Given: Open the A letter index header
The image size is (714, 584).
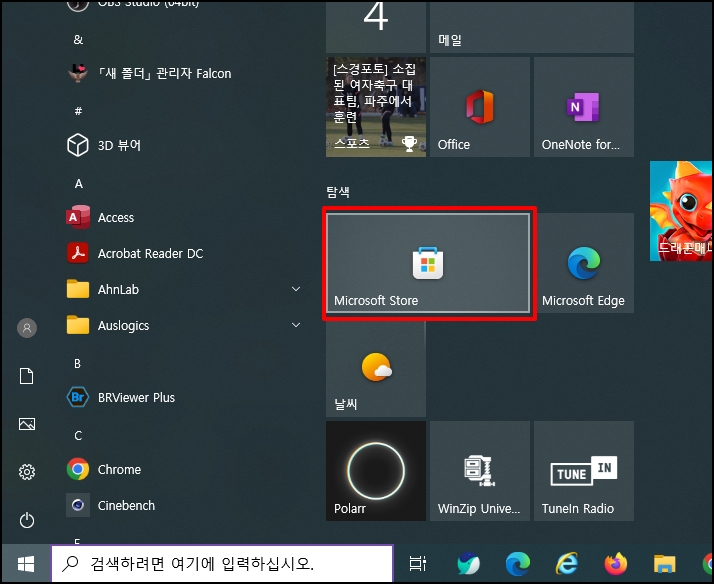Looking at the screenshot, I should click(79, 183).
